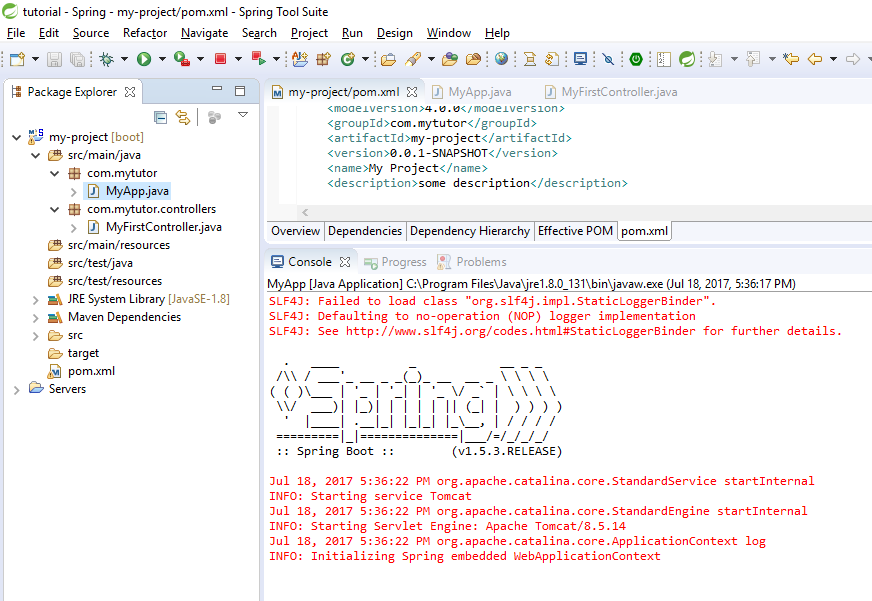Open the Dependency Hierarchy tab
Image resolution: width=872 pixels, height=601 pixels.
tap(470, 231)
